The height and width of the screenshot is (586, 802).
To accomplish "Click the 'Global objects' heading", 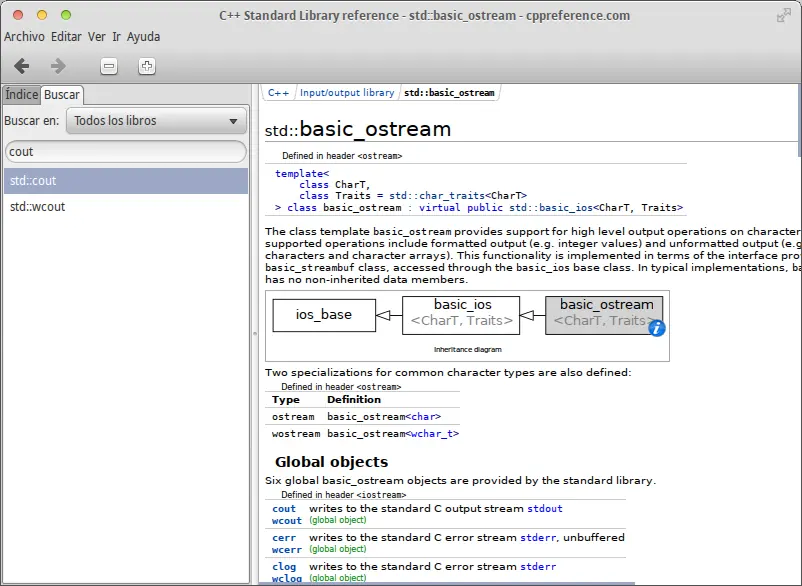I will tap(331, 462).
